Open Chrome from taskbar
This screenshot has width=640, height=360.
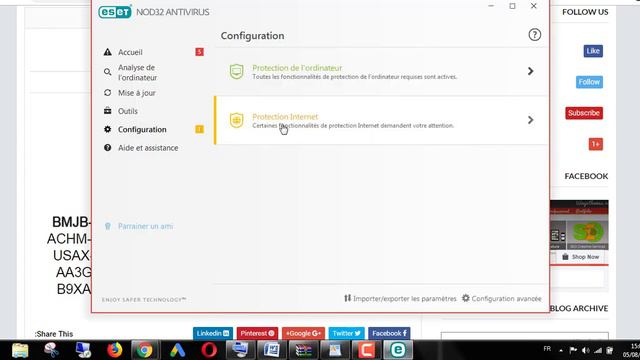tap(144, 350)
